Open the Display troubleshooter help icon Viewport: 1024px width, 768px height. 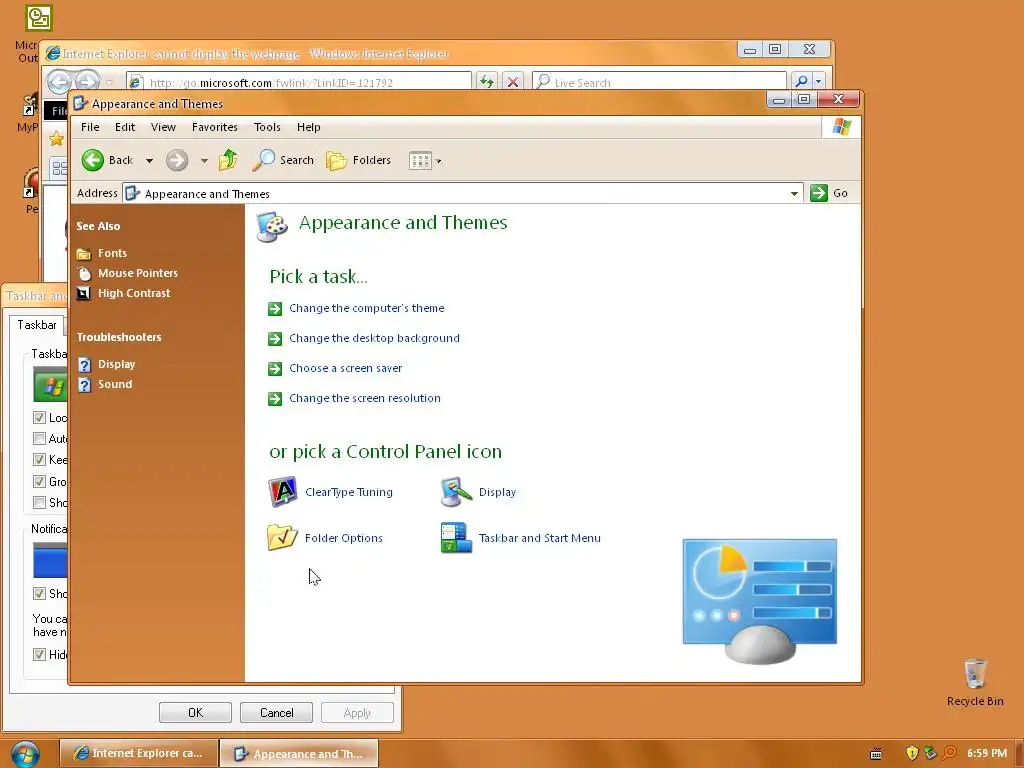click(x=84, y=364)
